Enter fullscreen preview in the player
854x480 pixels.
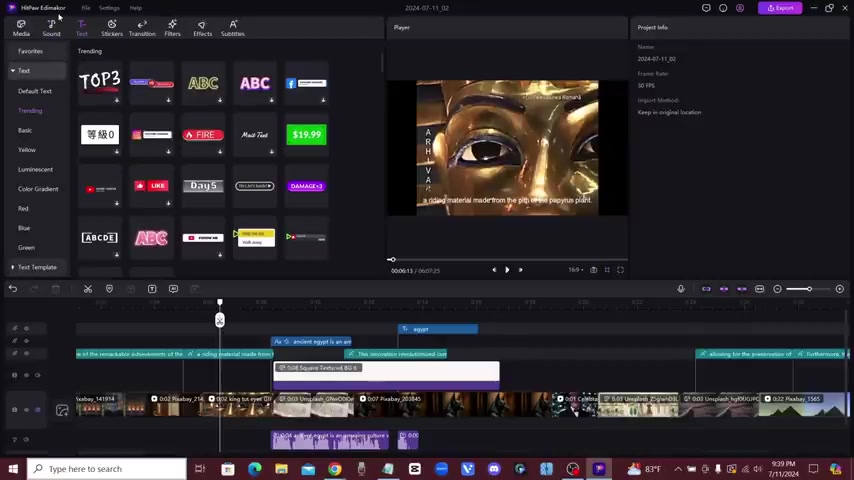(x=620, y=270)
